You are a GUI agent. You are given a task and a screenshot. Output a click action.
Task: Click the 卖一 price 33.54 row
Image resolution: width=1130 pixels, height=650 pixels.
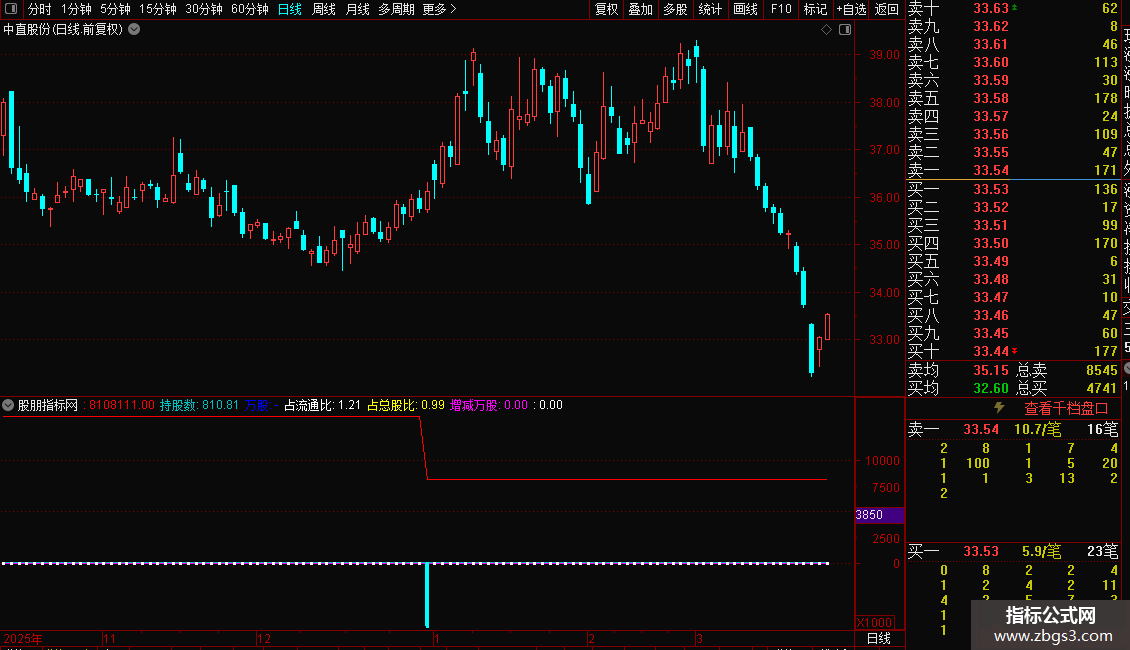[x=1013, y=170]
